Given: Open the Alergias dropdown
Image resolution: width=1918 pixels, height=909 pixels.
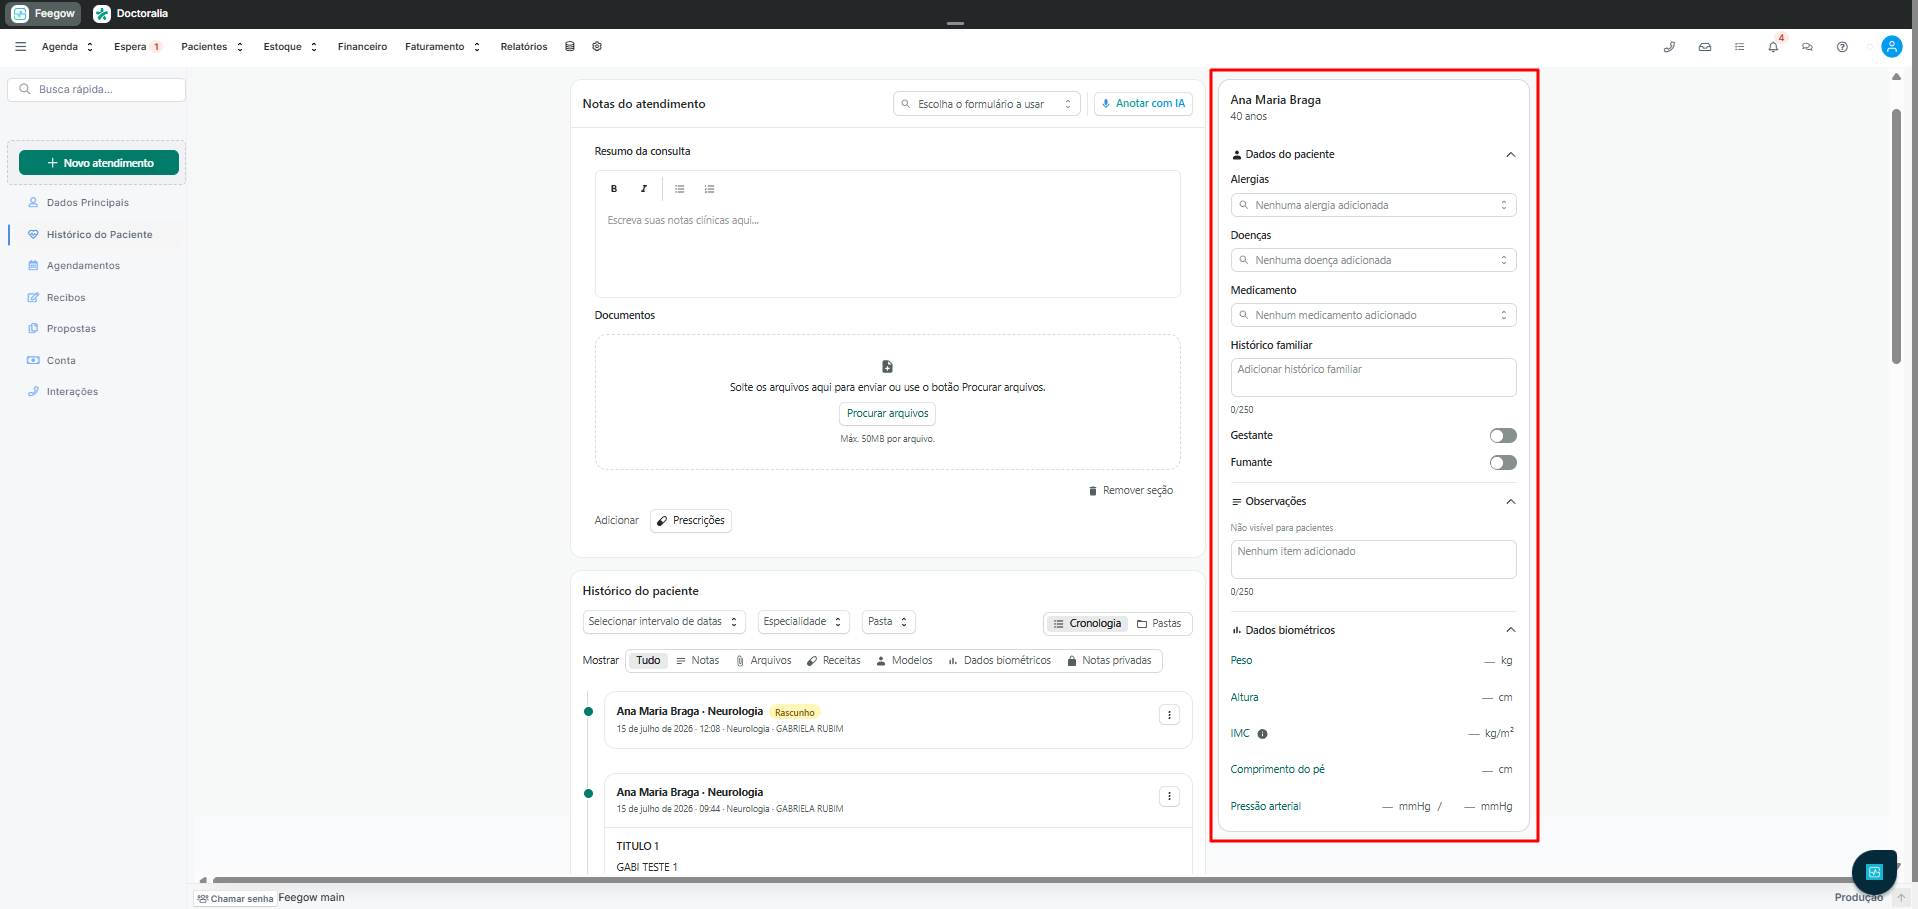Looking at the screenshot, I should click(x=1373, y=205).
